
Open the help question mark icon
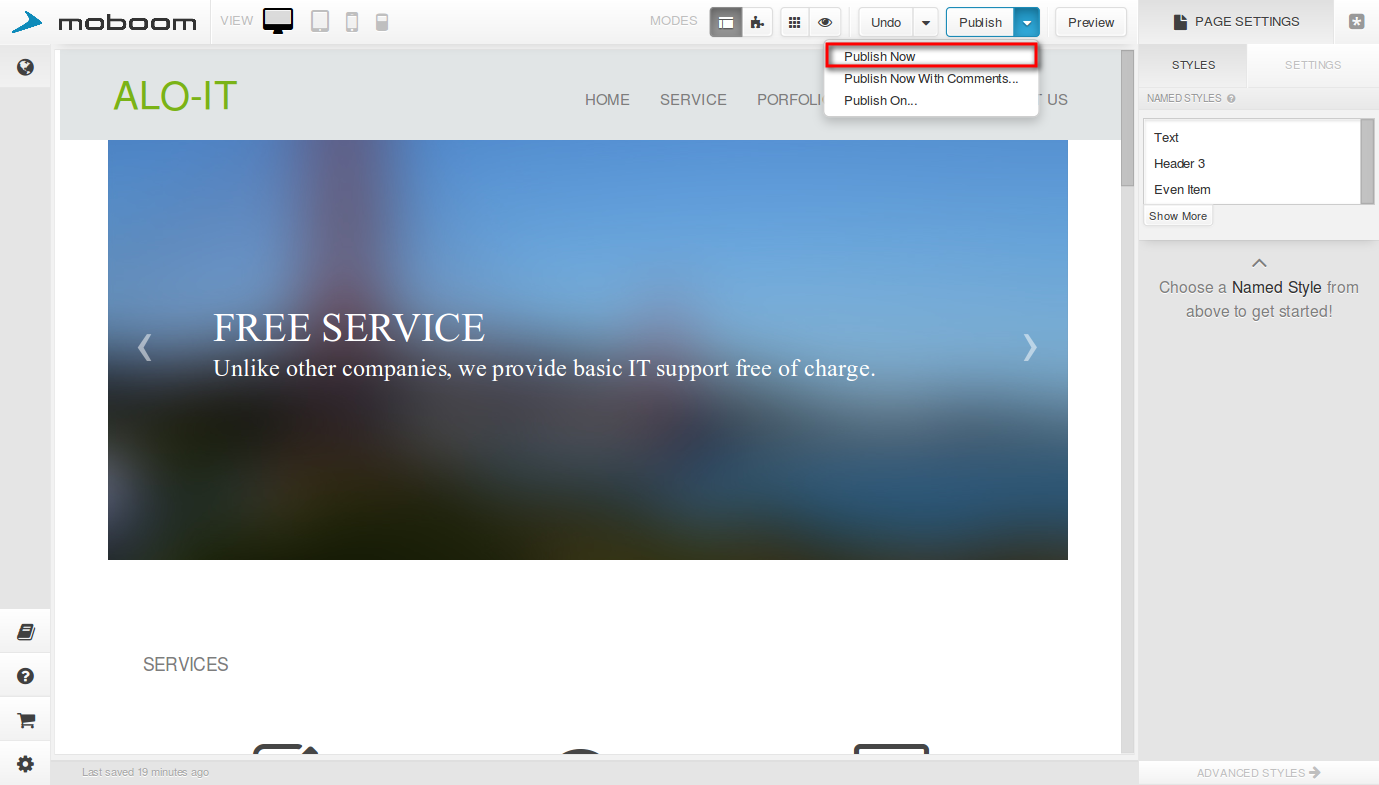point(26,676)
